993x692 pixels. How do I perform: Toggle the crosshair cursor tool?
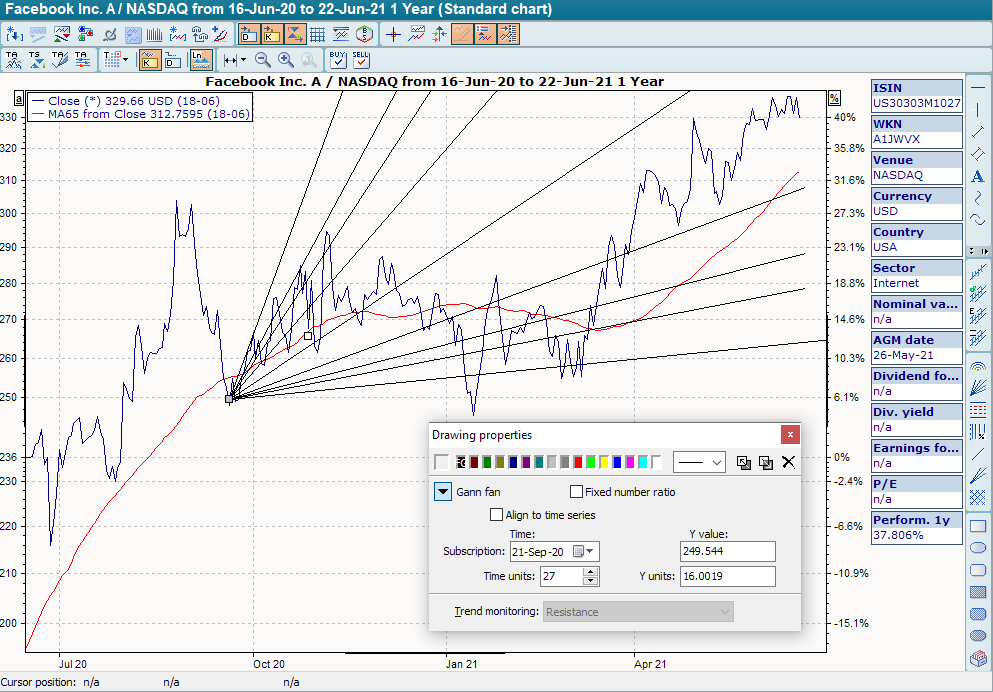(393, 34)
